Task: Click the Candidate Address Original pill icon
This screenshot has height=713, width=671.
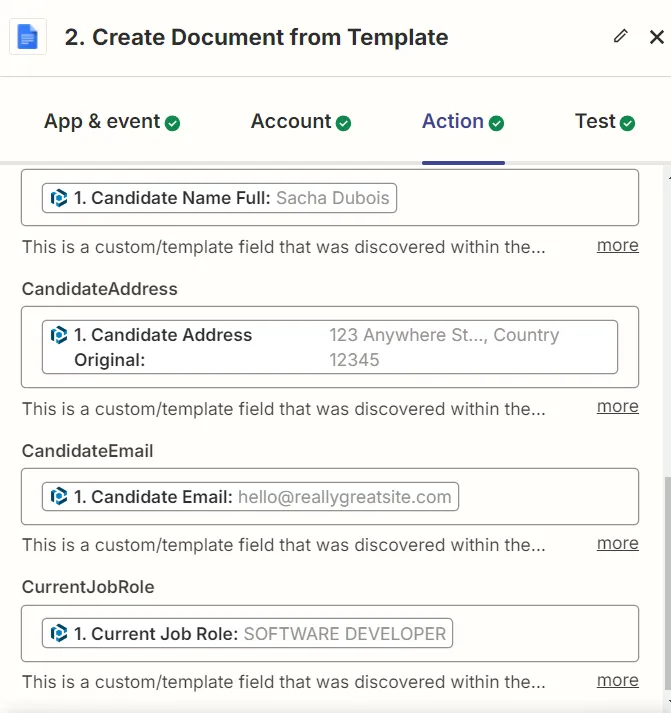Action: [x=59, y=335]
